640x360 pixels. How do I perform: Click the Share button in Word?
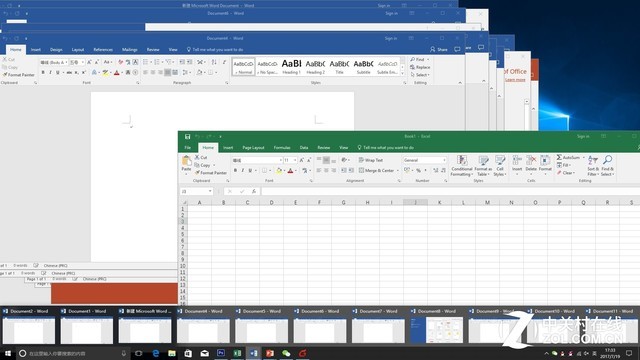coord(439,49)
